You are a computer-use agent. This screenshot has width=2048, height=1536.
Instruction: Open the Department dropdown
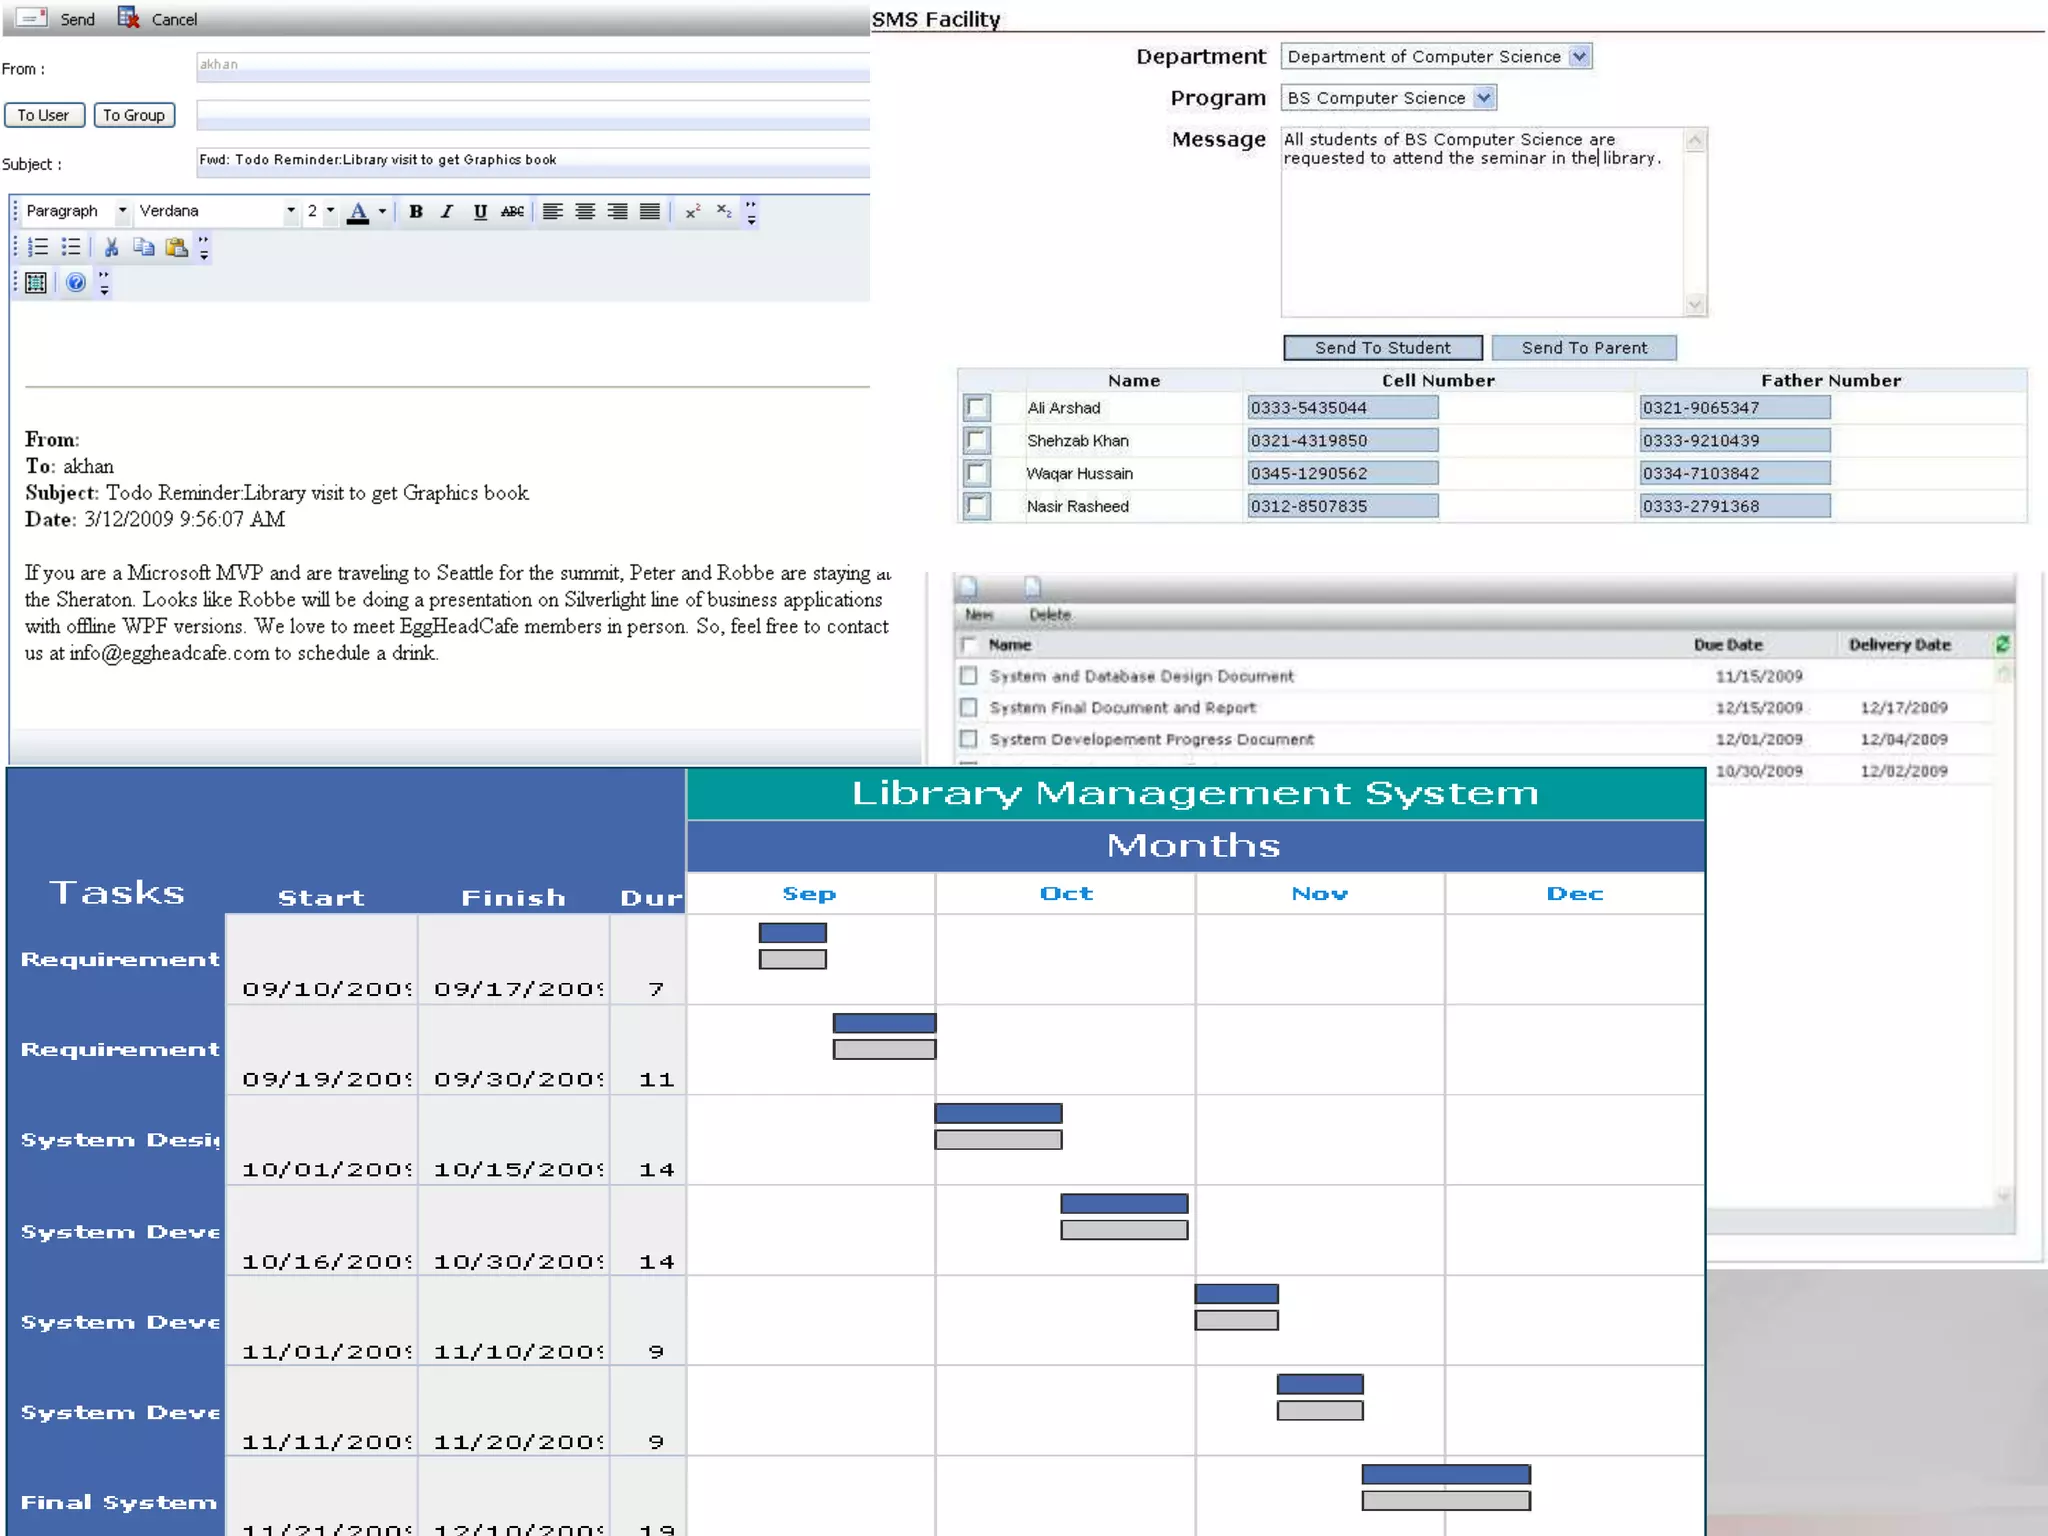(x=1579, y=57)
